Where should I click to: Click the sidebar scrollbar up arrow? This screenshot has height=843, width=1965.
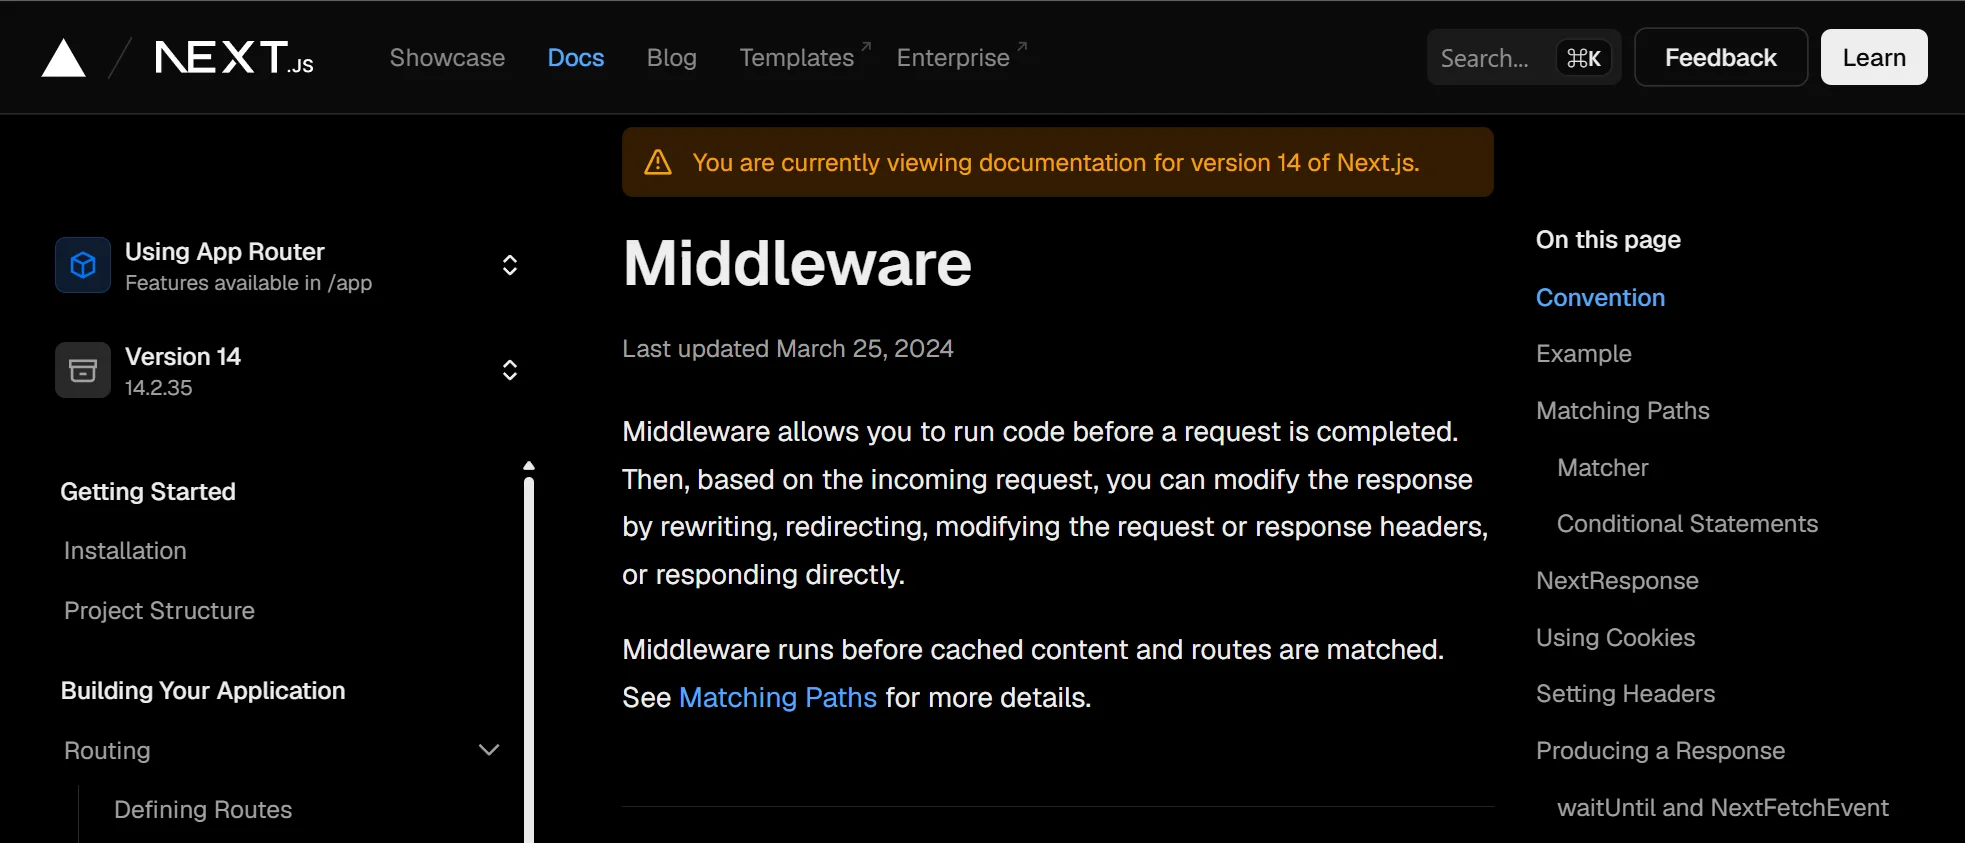(529, 465)
